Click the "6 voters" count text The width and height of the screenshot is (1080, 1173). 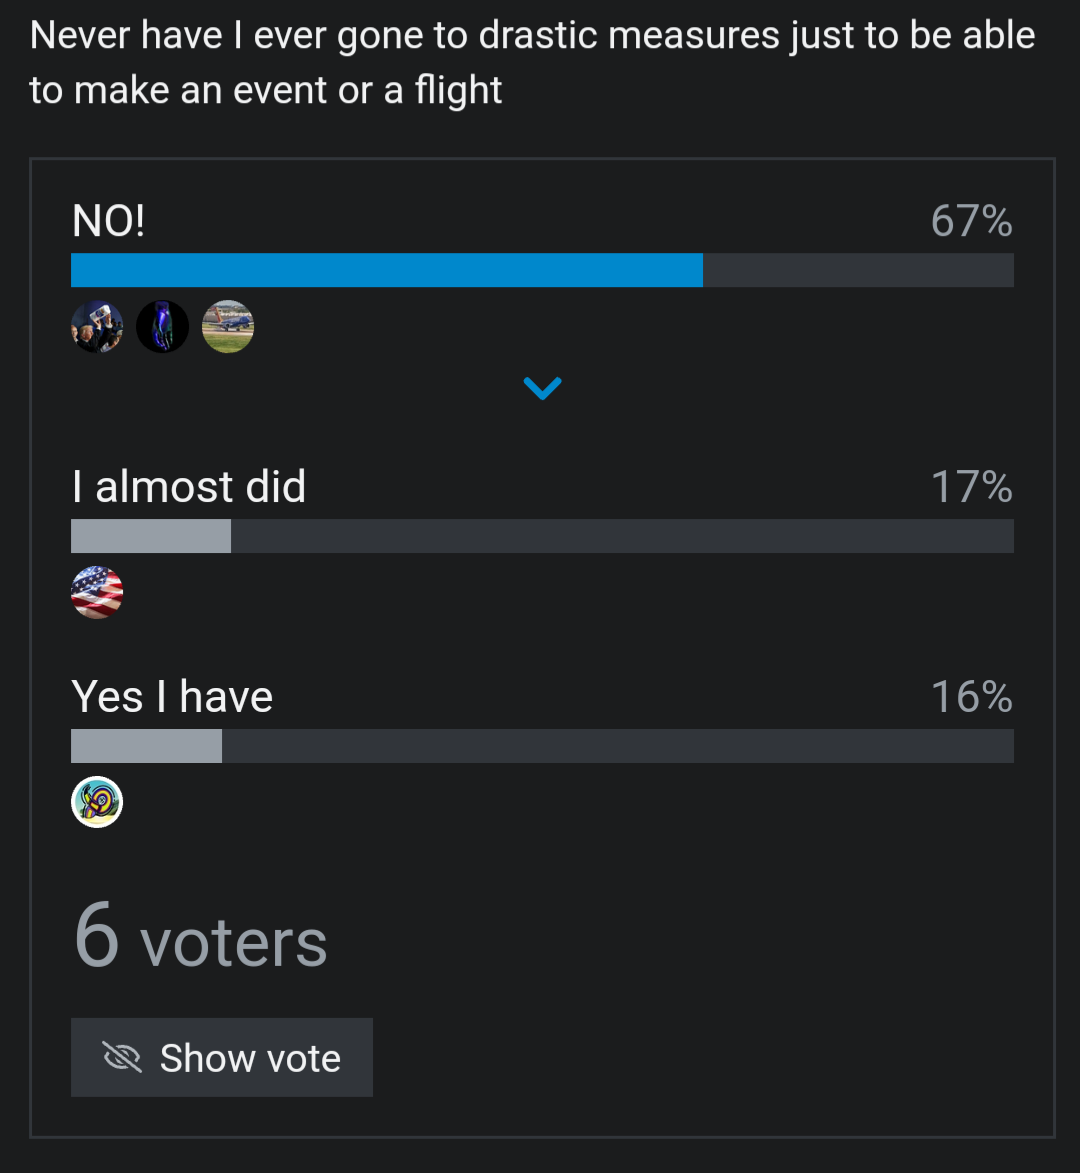click(x=201, y=940)
